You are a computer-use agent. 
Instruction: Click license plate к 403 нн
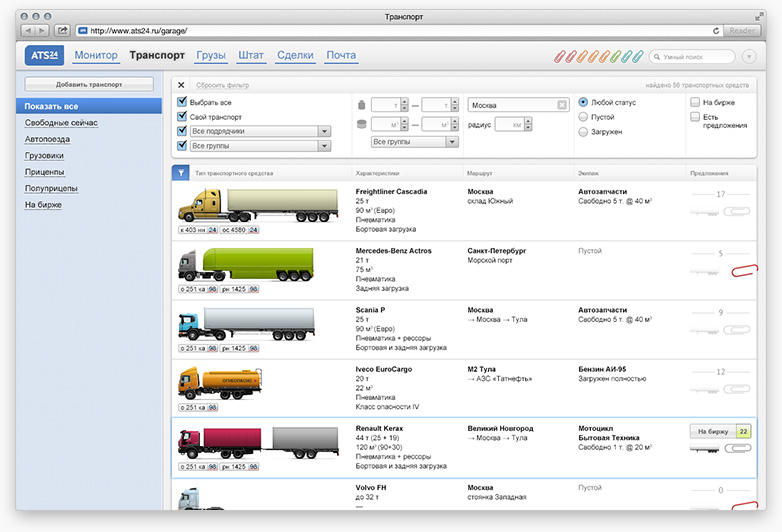coord(198,230)
